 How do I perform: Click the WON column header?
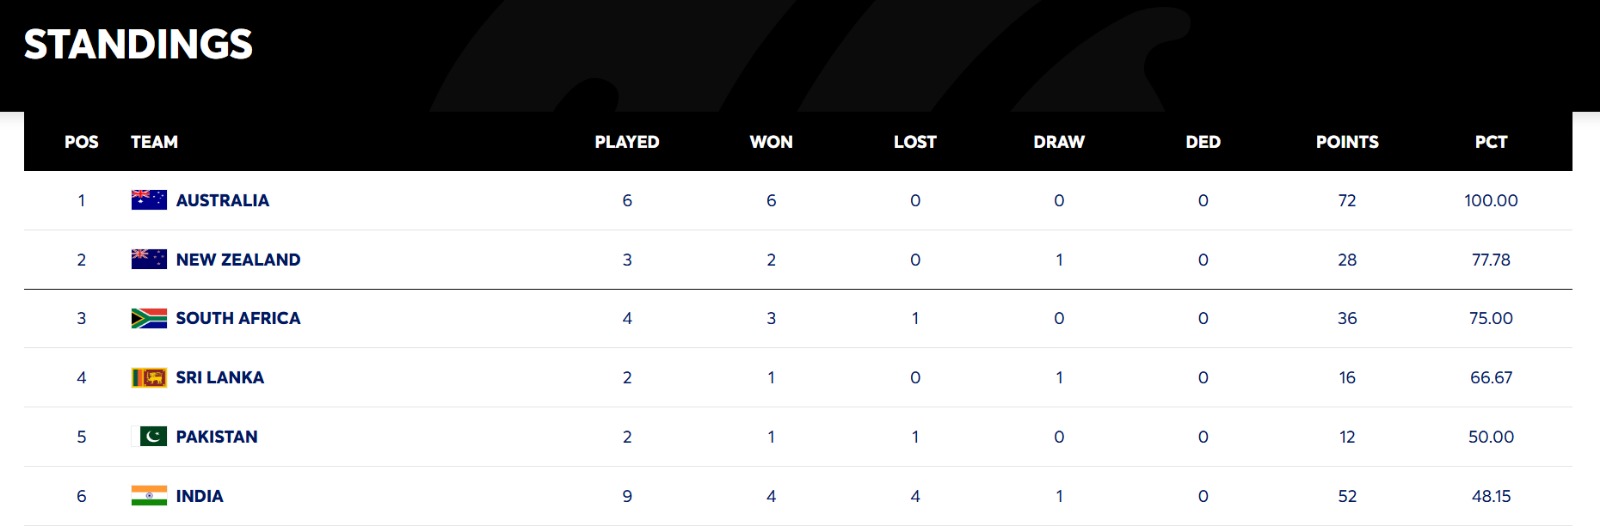(771, 142)
